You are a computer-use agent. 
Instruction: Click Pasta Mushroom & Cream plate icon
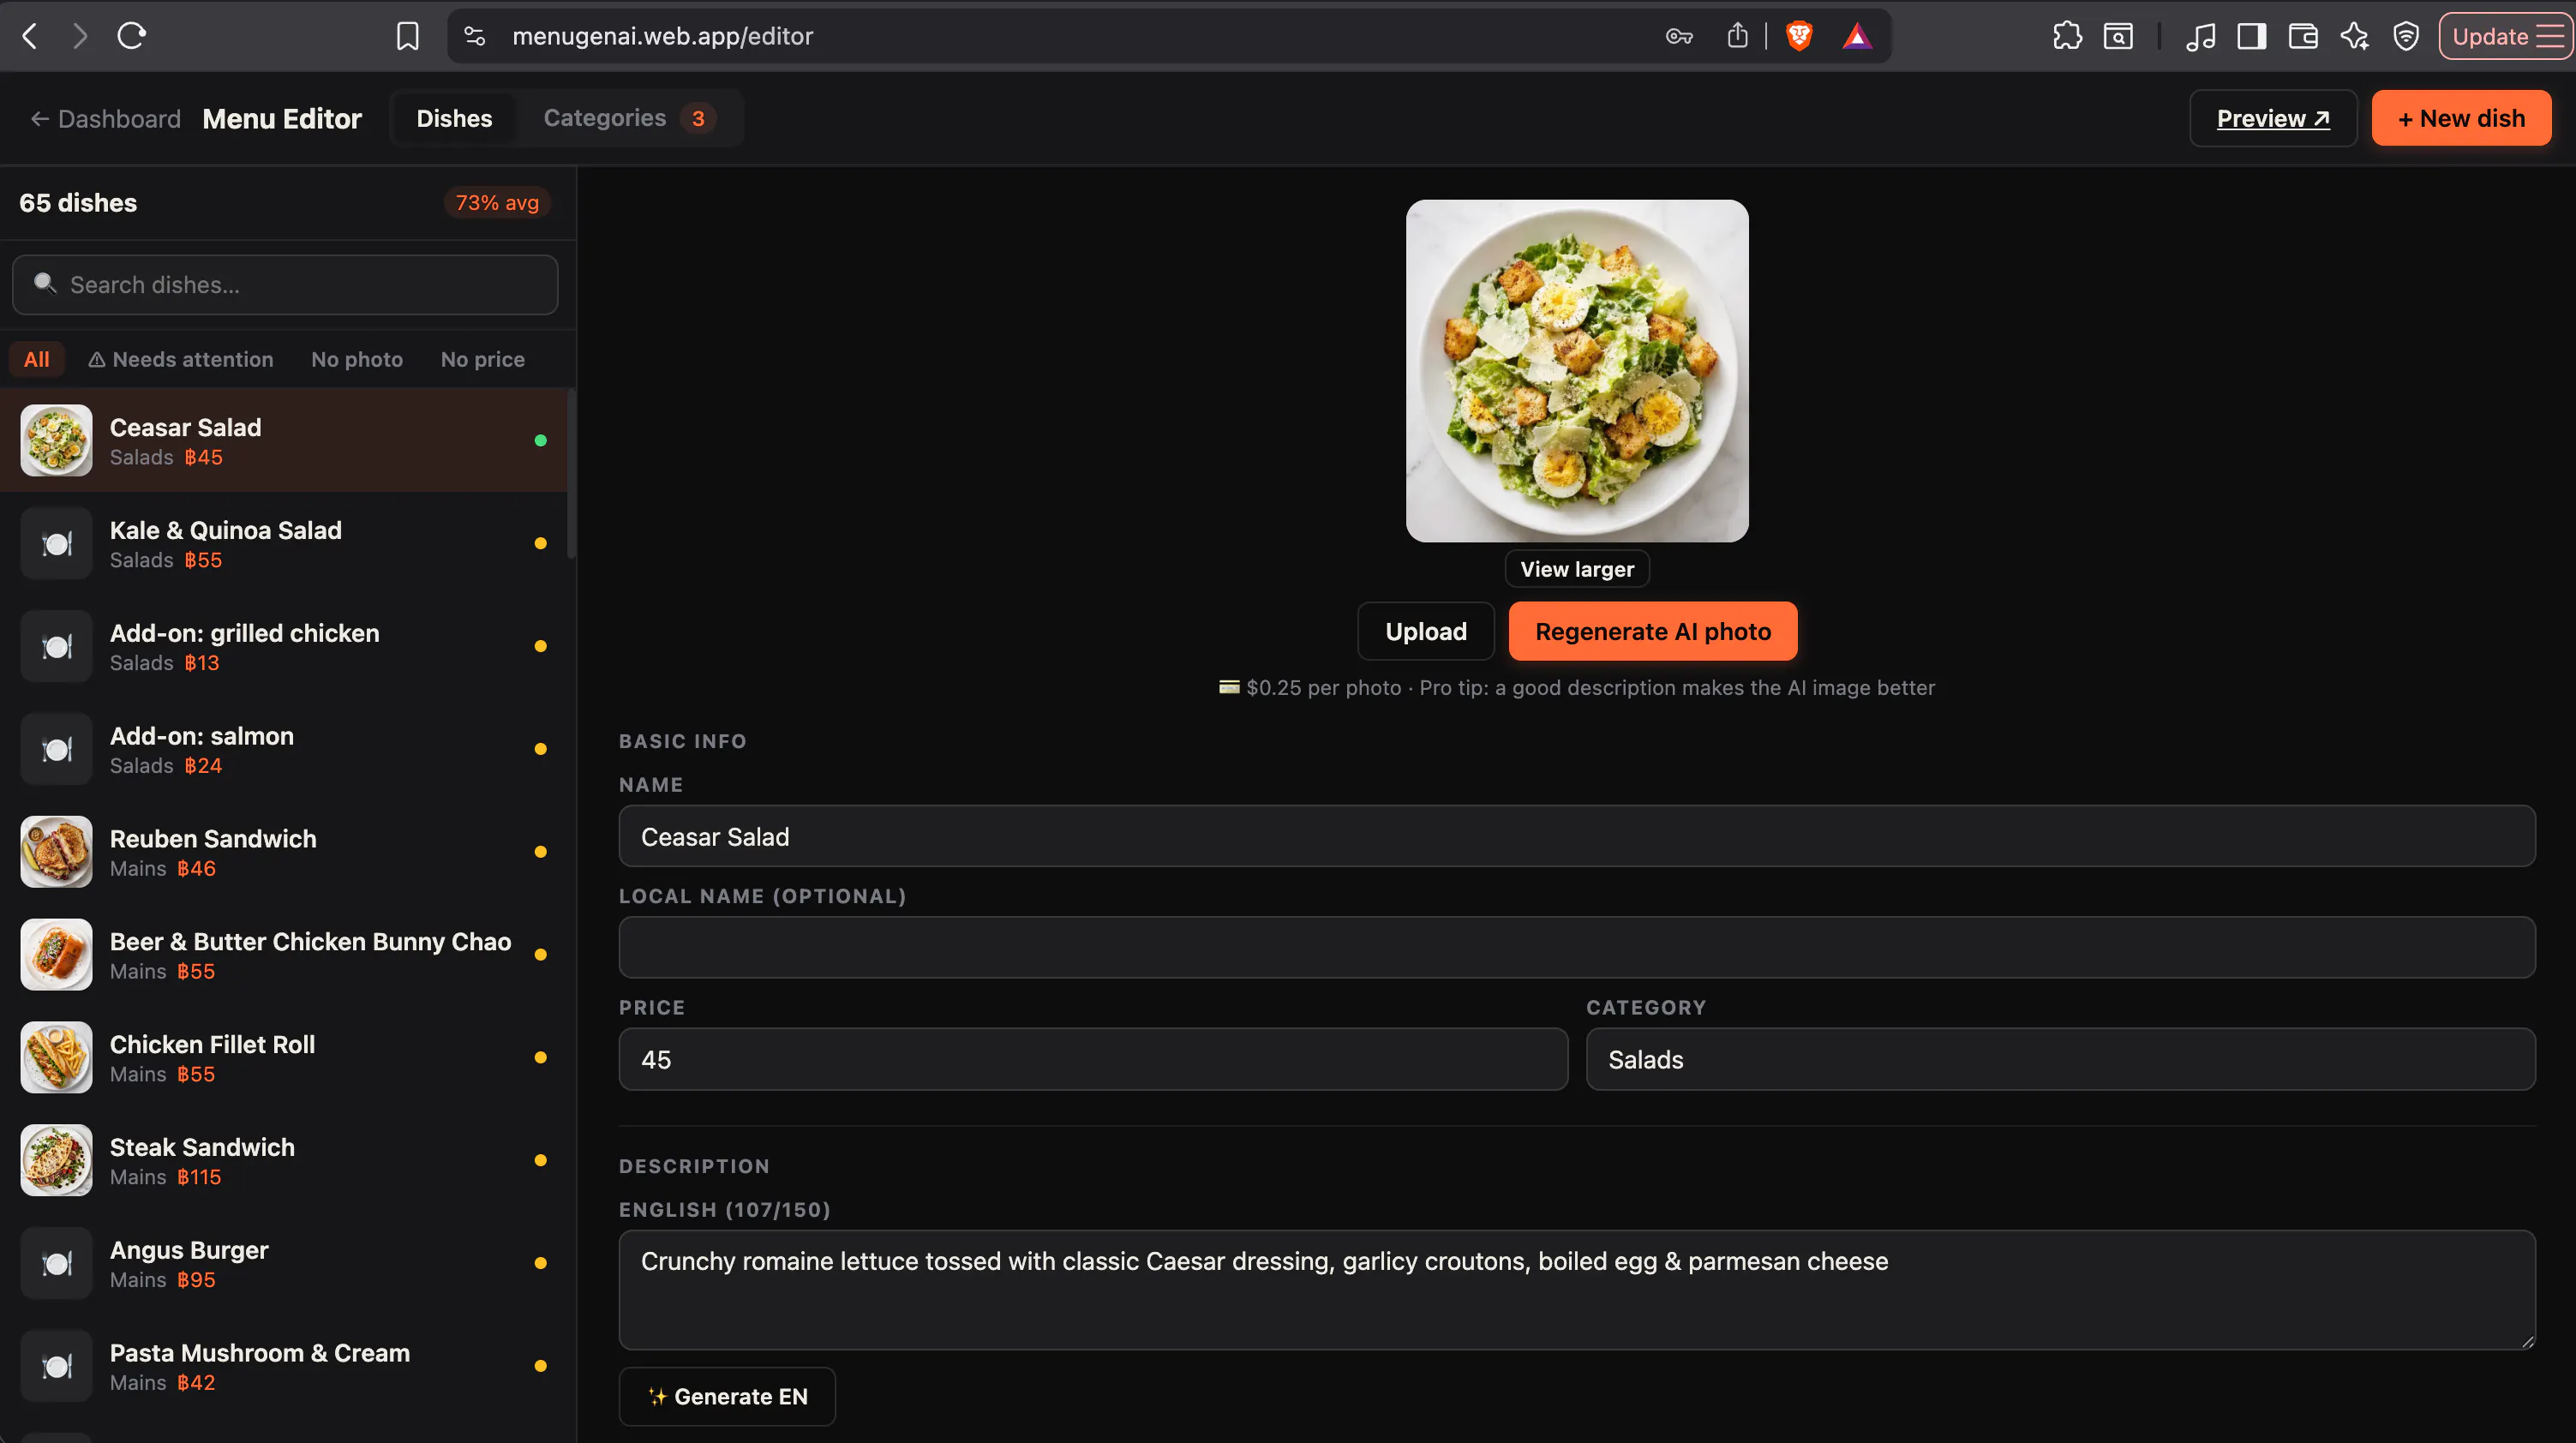pos(56,1366)
